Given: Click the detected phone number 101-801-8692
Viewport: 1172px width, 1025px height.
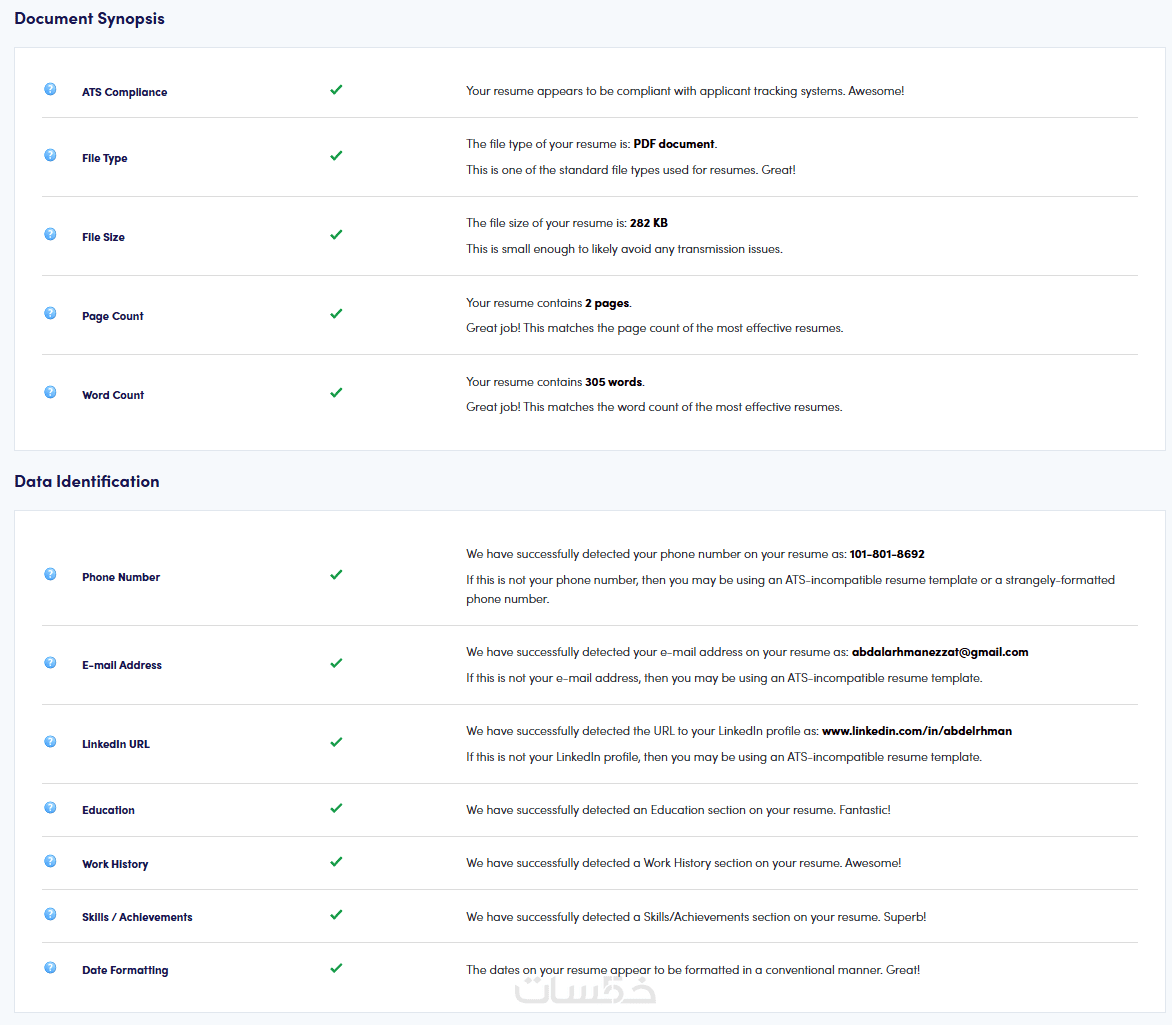Looking at the screenshot, I should click(x=886, y=554).
